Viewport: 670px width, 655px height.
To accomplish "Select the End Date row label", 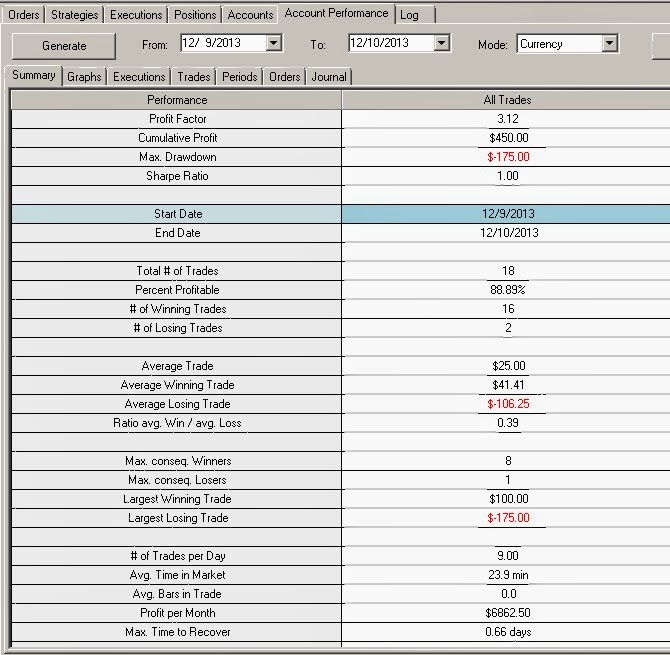I will (x=178, y=233).
